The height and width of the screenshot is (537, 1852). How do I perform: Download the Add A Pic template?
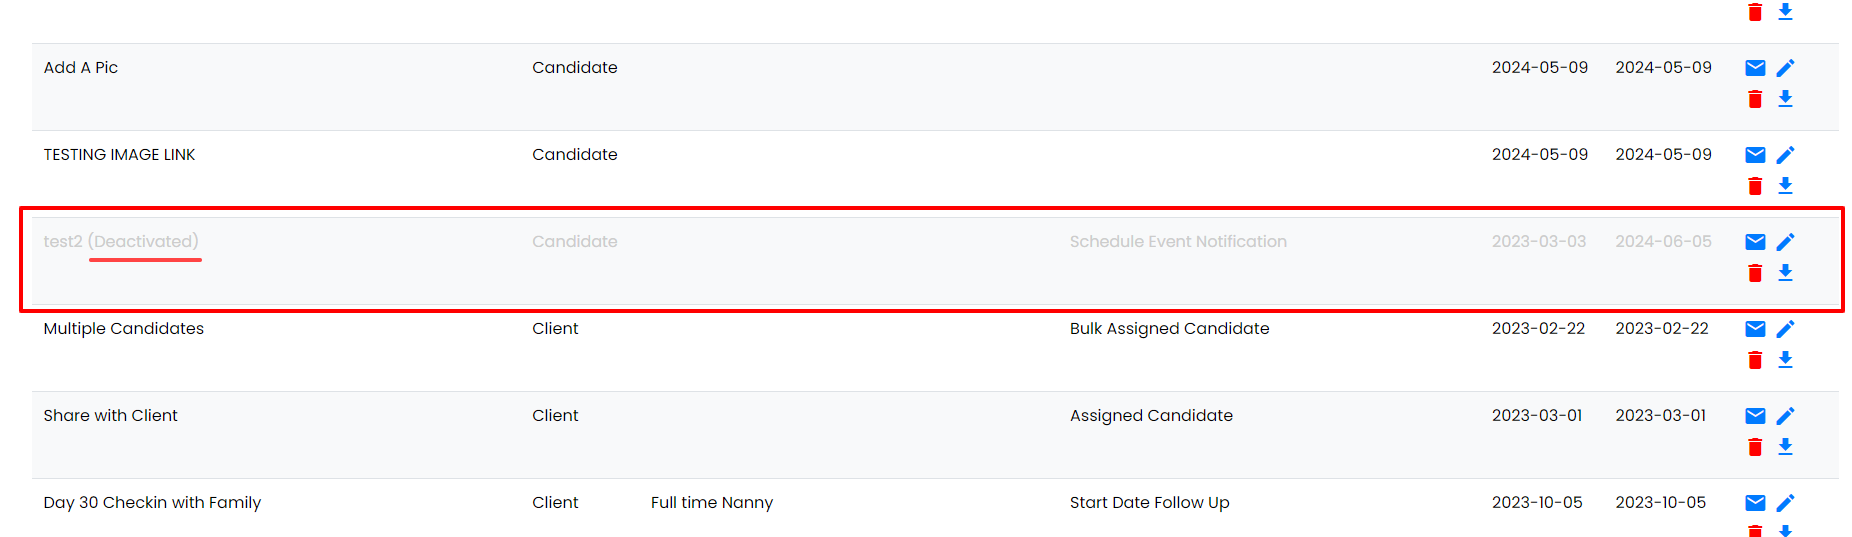[x=1785, y=99]
